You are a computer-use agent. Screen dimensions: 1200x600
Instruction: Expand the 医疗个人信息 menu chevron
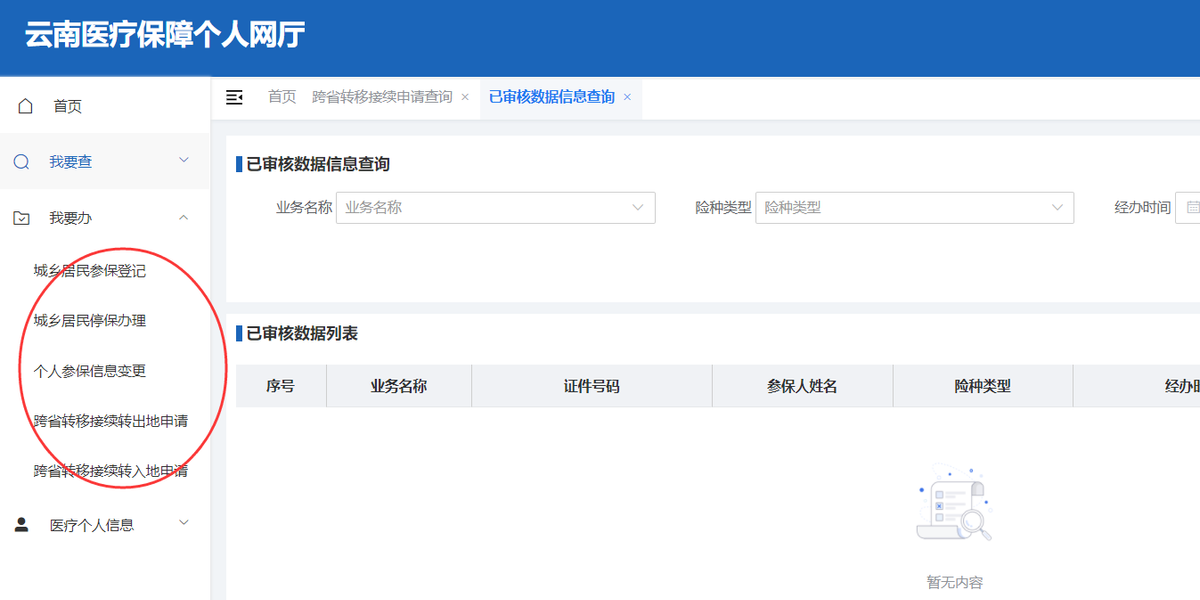pos(183,523)
